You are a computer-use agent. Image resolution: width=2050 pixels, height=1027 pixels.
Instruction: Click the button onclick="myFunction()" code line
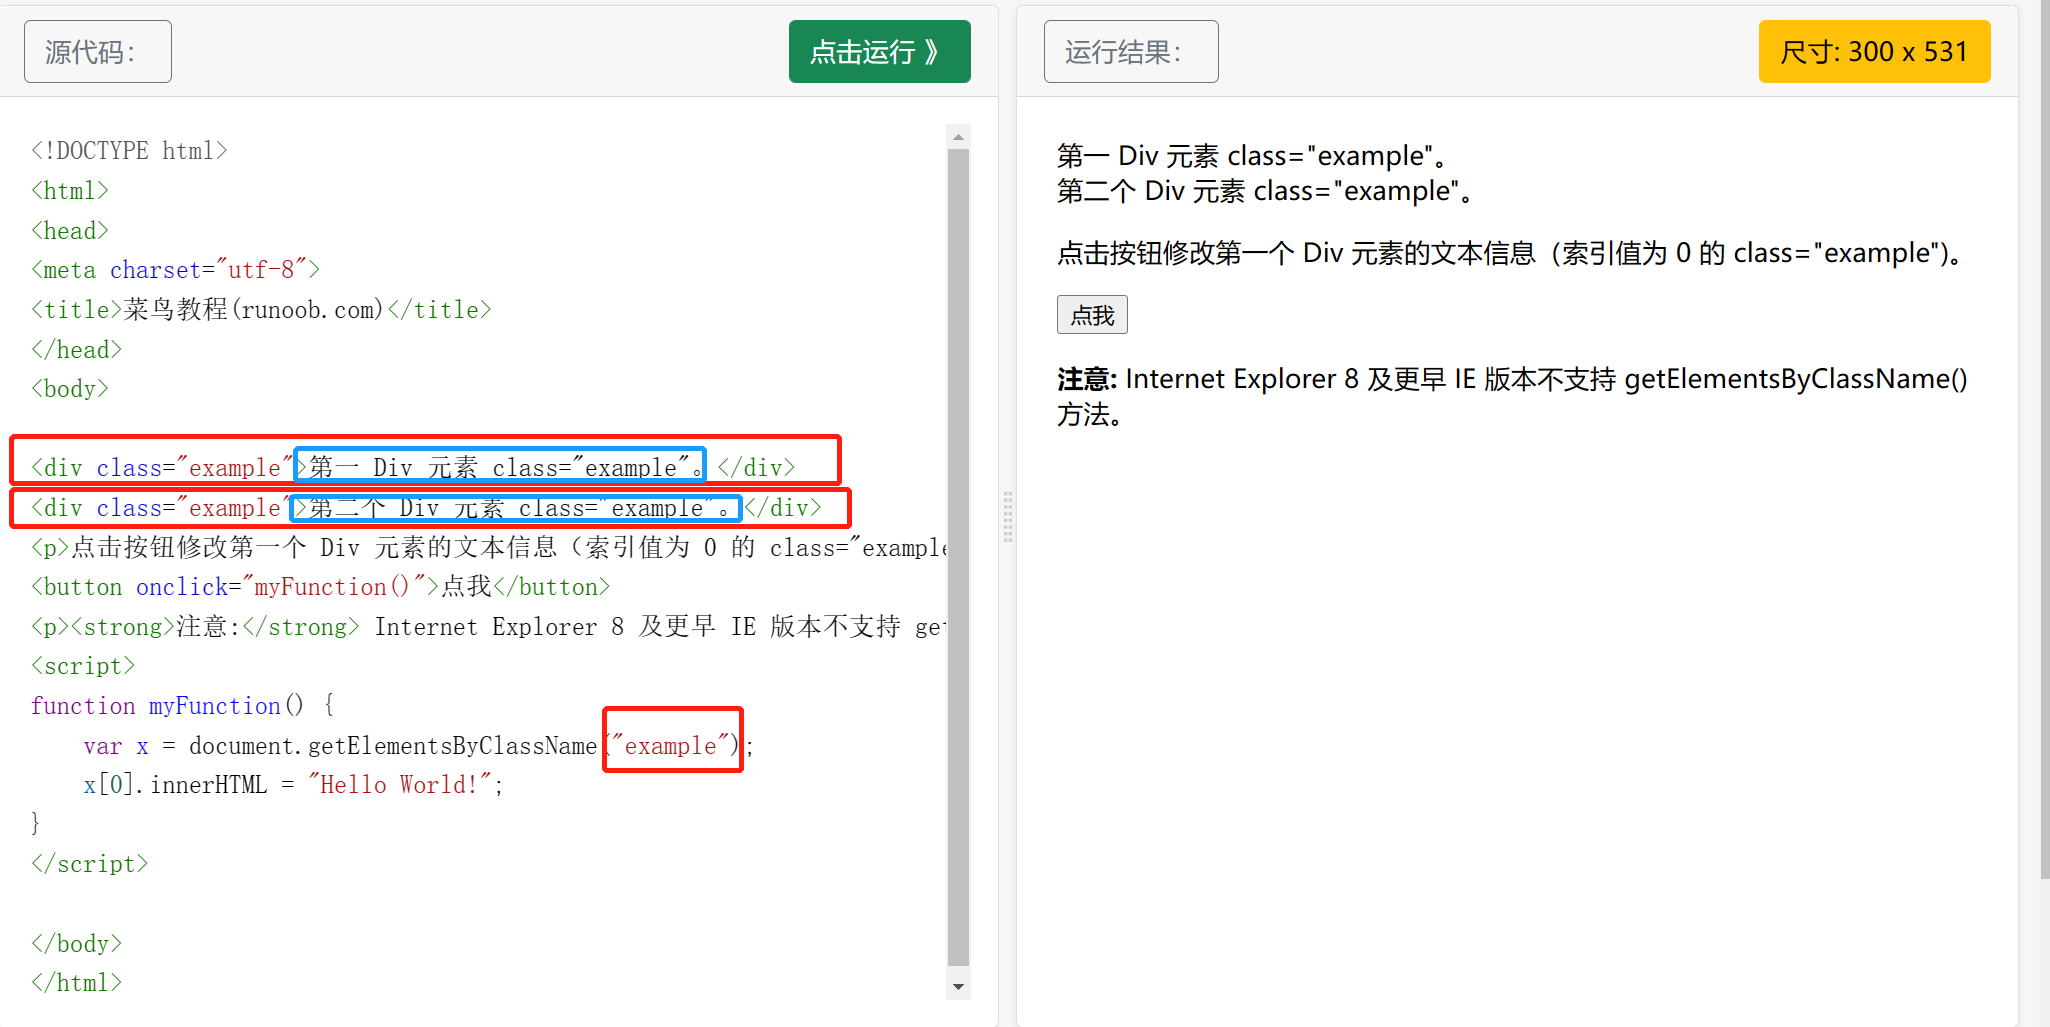point(320,587)
